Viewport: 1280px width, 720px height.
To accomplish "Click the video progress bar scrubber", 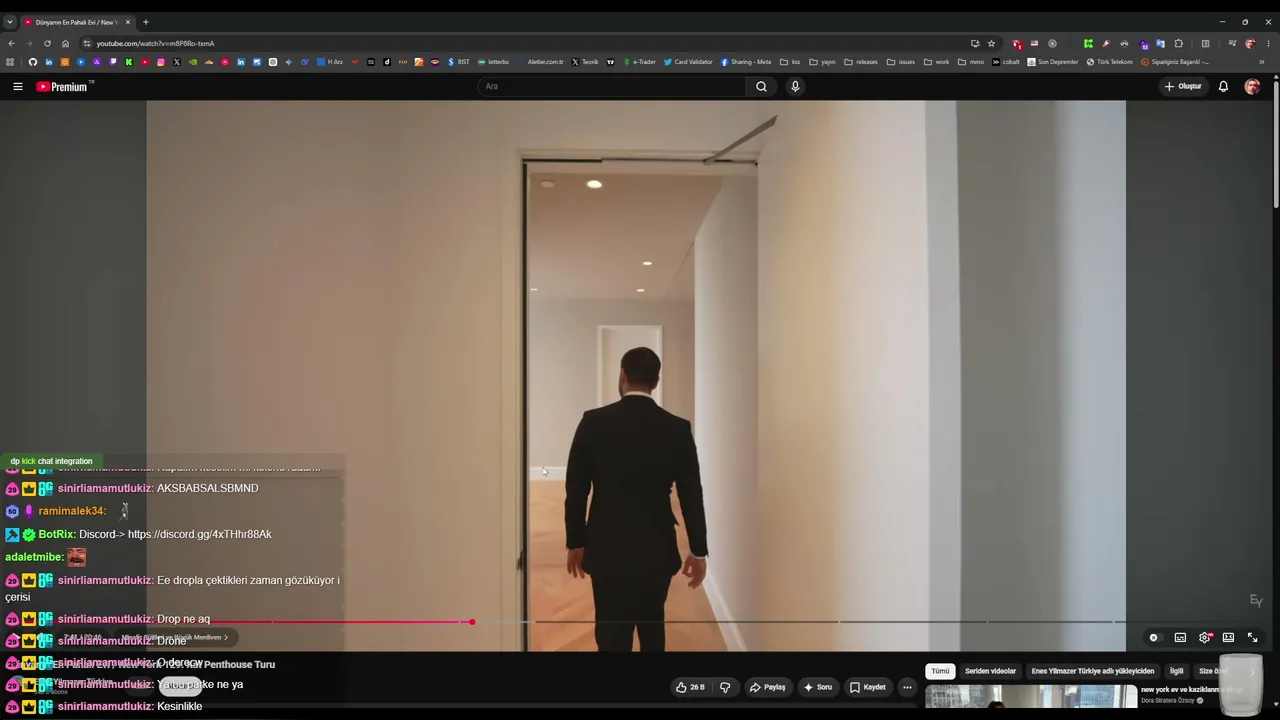I will click(x=472, y=622).
